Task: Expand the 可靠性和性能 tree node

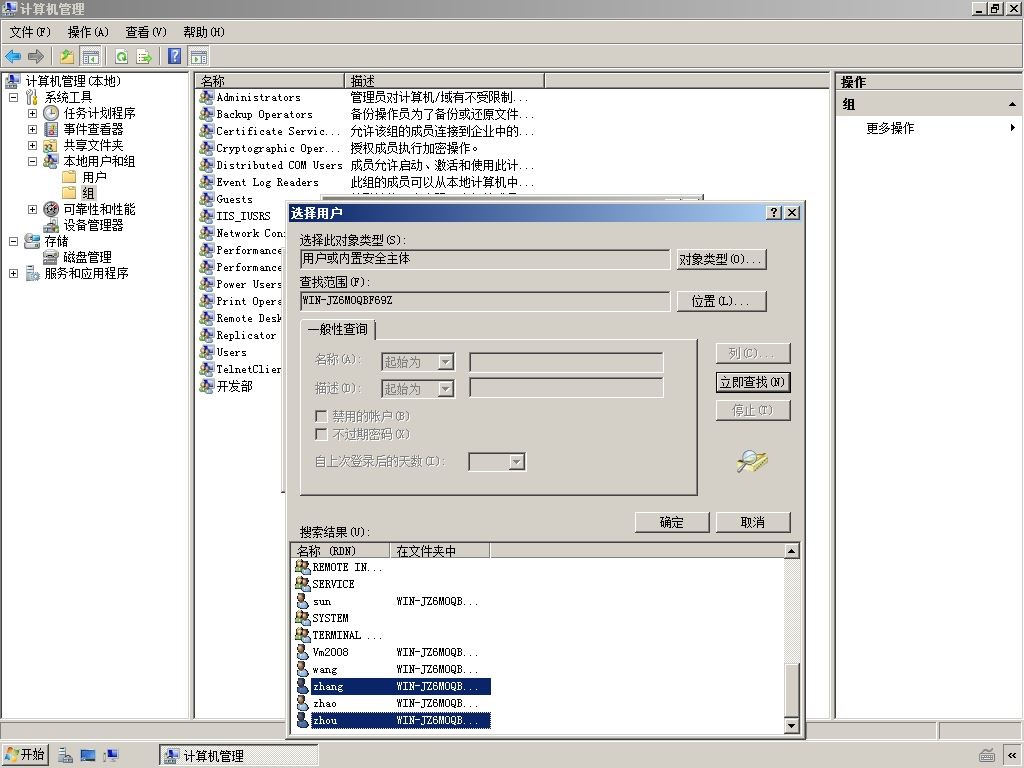Action: [32, 209]
